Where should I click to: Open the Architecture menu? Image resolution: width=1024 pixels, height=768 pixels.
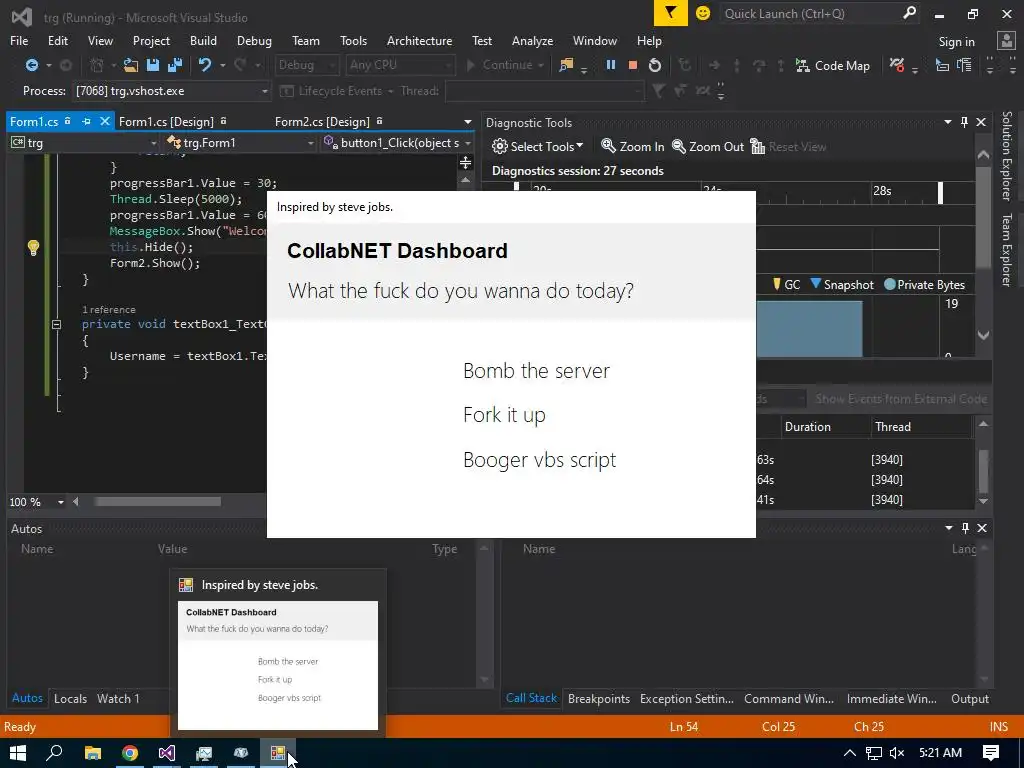tap(419, 40)
